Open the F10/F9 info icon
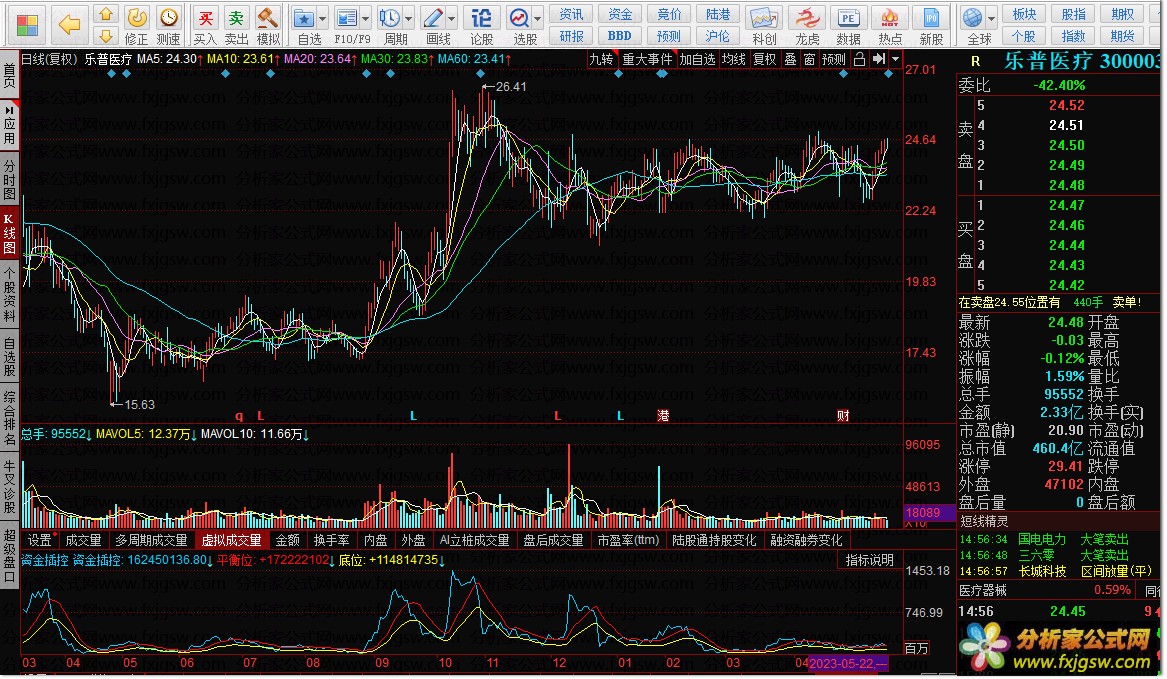1167x679 pixels. [x=346, y=18]
